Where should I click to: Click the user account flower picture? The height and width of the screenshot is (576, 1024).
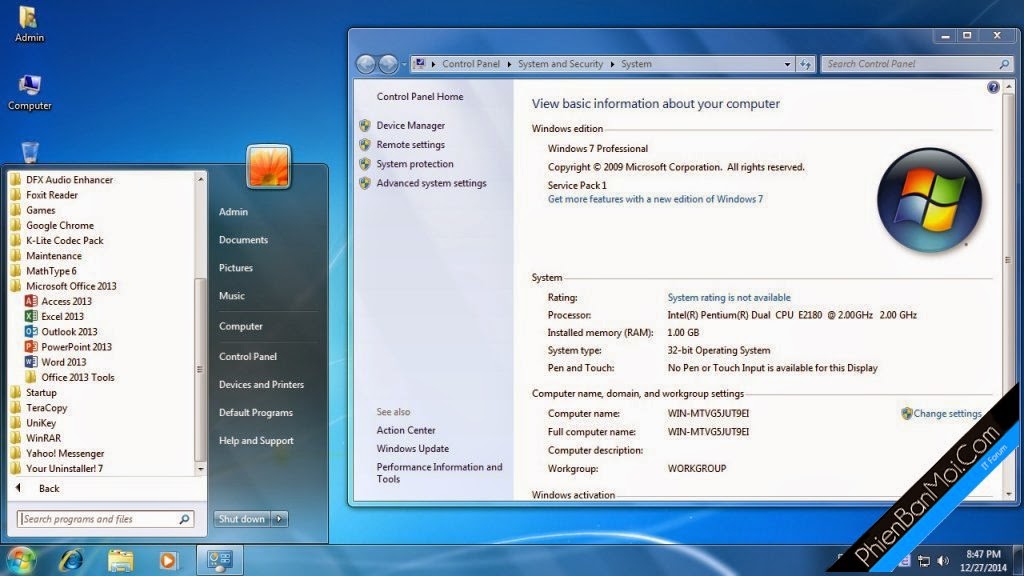pos(268,167)
